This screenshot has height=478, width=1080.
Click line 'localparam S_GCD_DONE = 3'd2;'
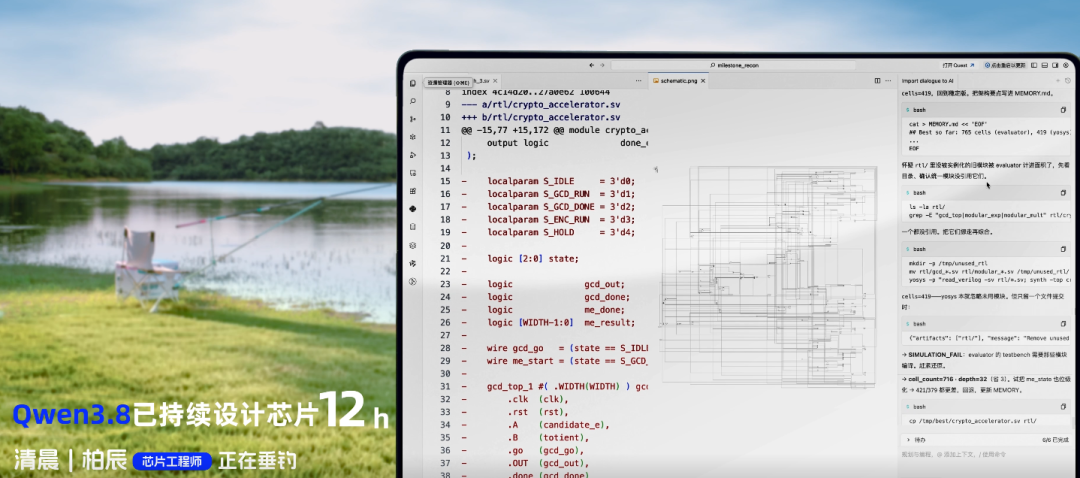coord(561,207)
